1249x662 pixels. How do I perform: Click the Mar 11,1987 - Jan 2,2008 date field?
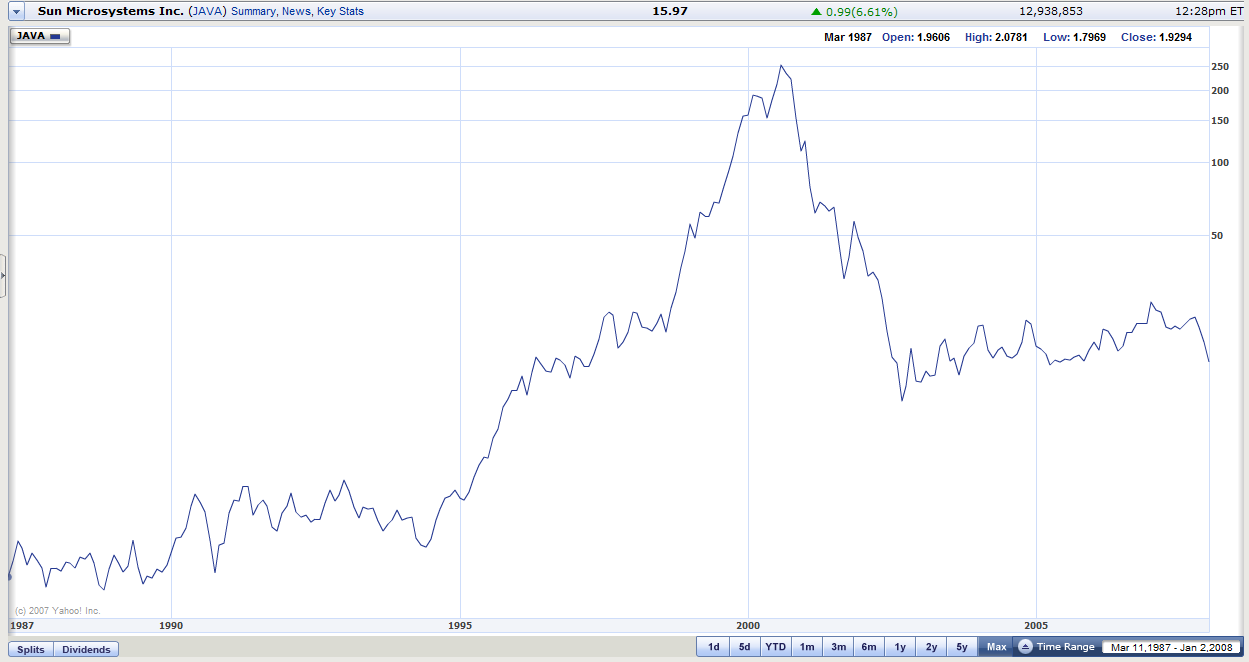click(1171, 647)
